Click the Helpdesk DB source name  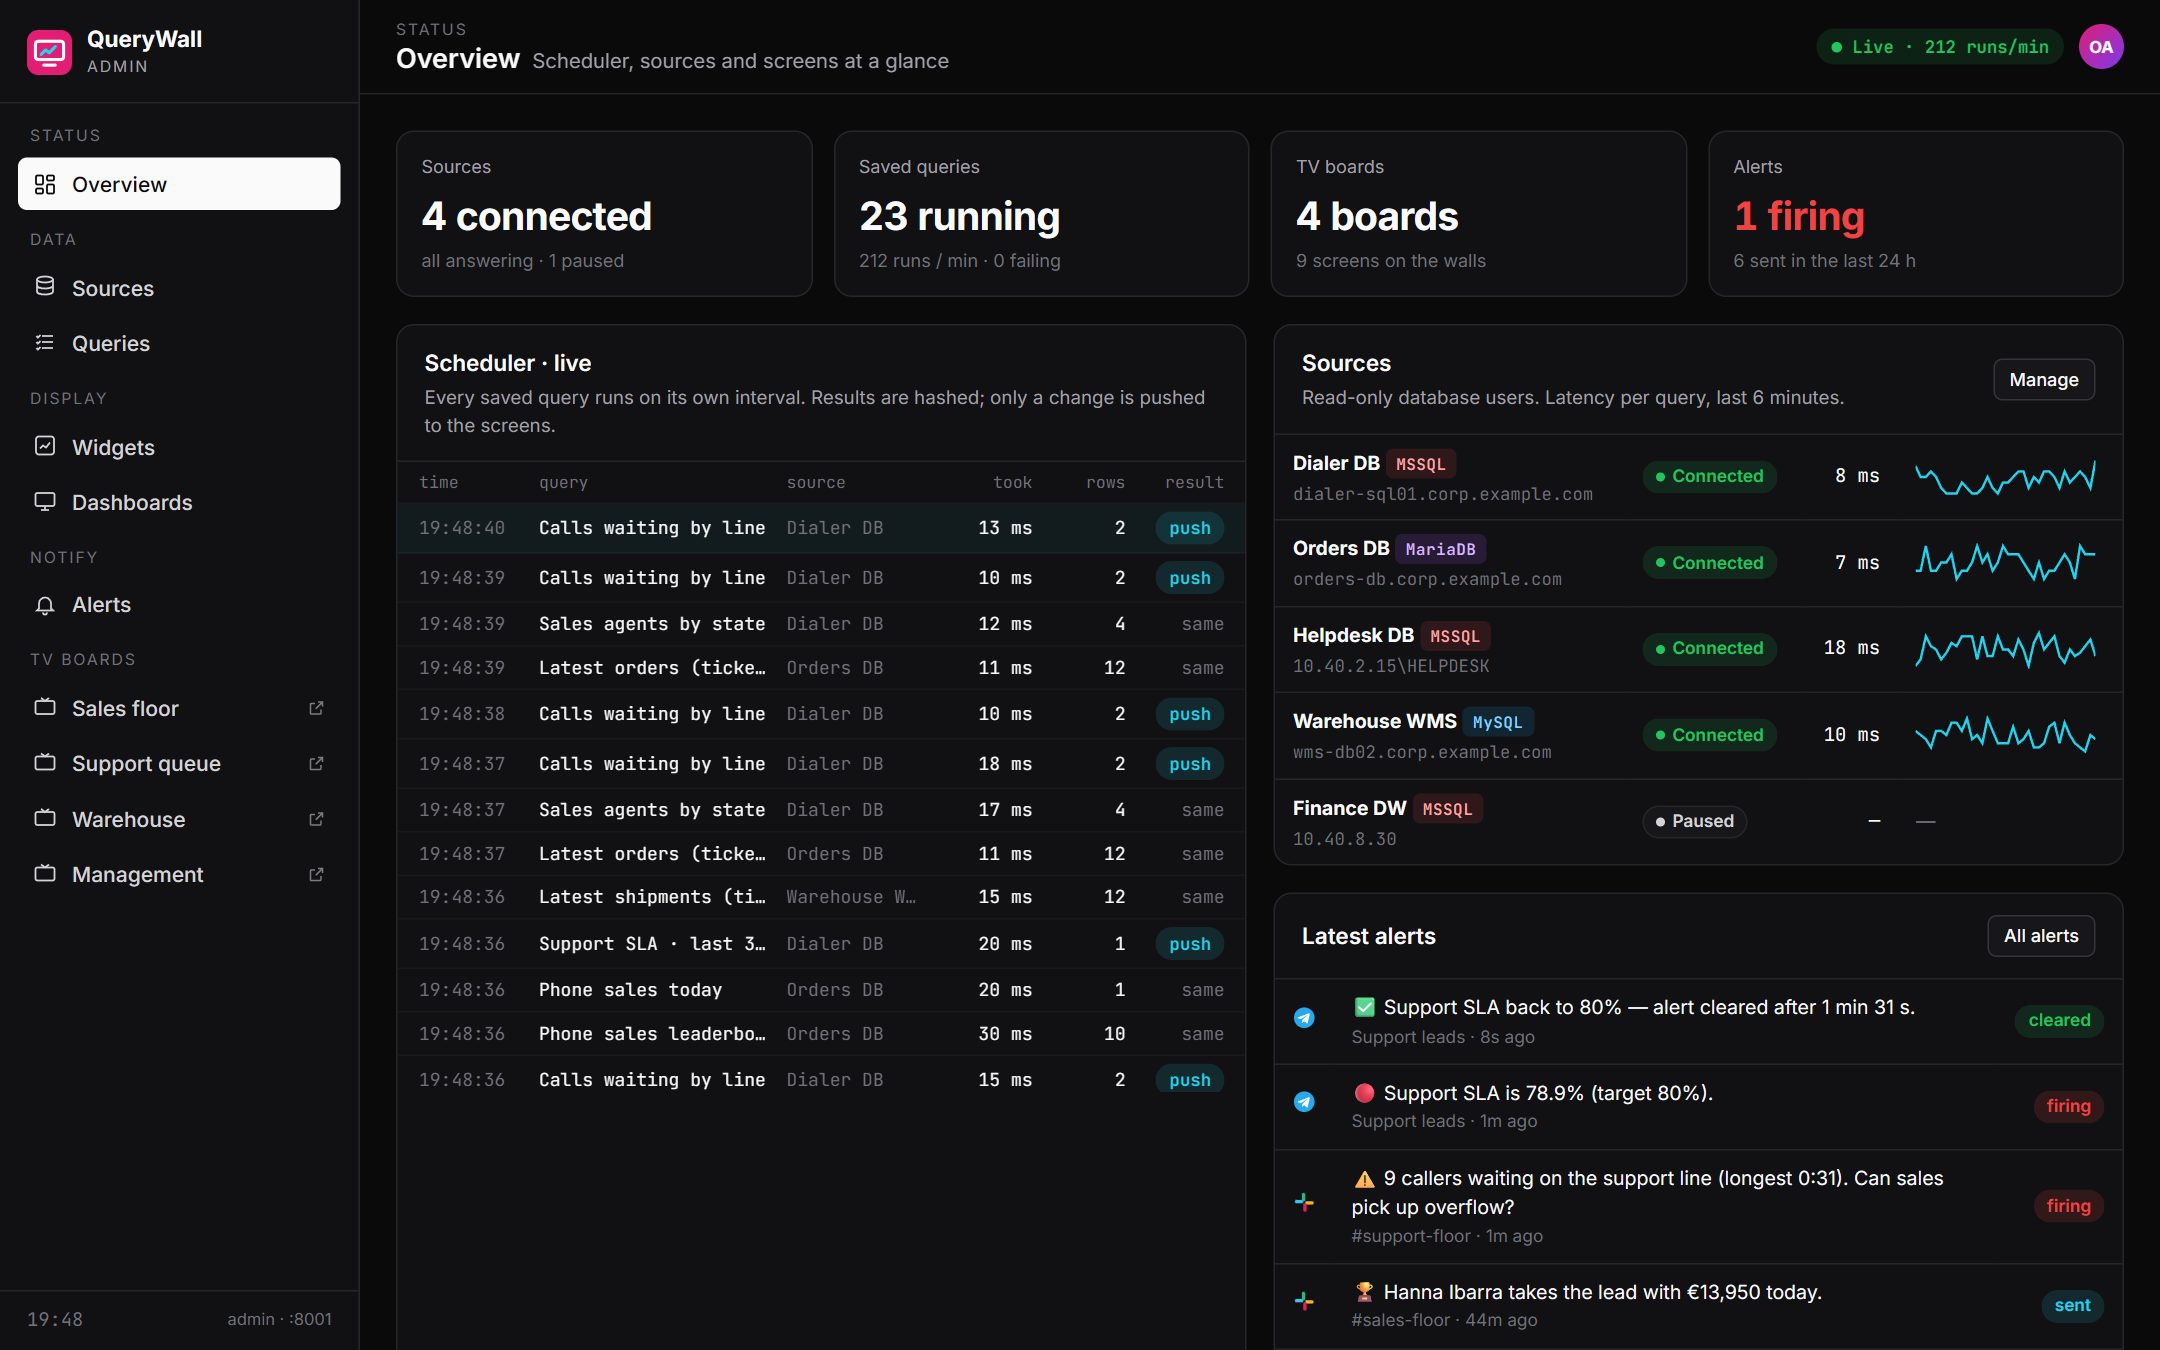coord(1353,635)
